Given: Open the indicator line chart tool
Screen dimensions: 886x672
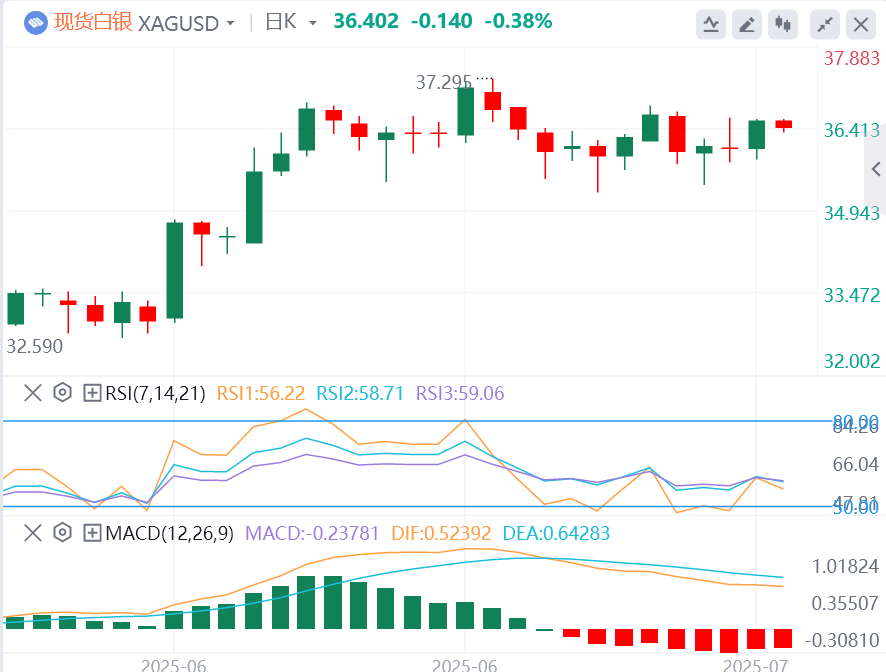Looking at the screenshot, I should pyautogui.click(x=711, y=24).
